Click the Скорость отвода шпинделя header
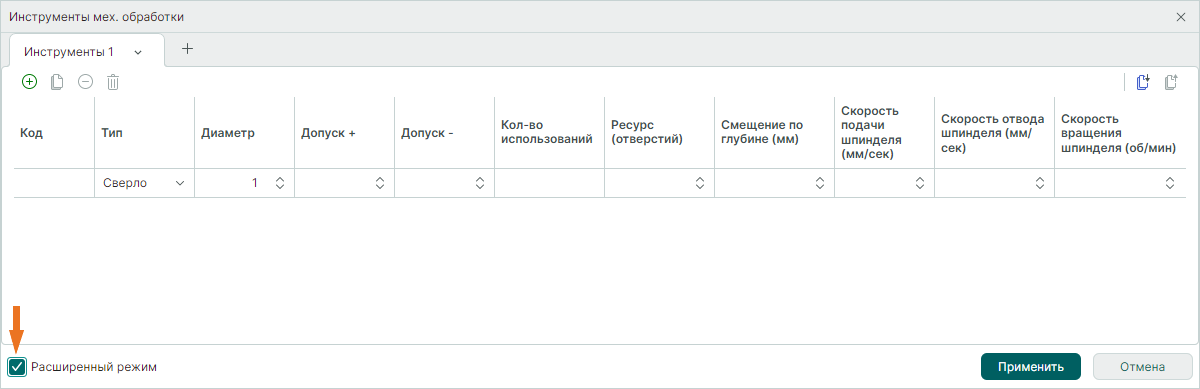 pyautogui.click(x=994, y=133)
